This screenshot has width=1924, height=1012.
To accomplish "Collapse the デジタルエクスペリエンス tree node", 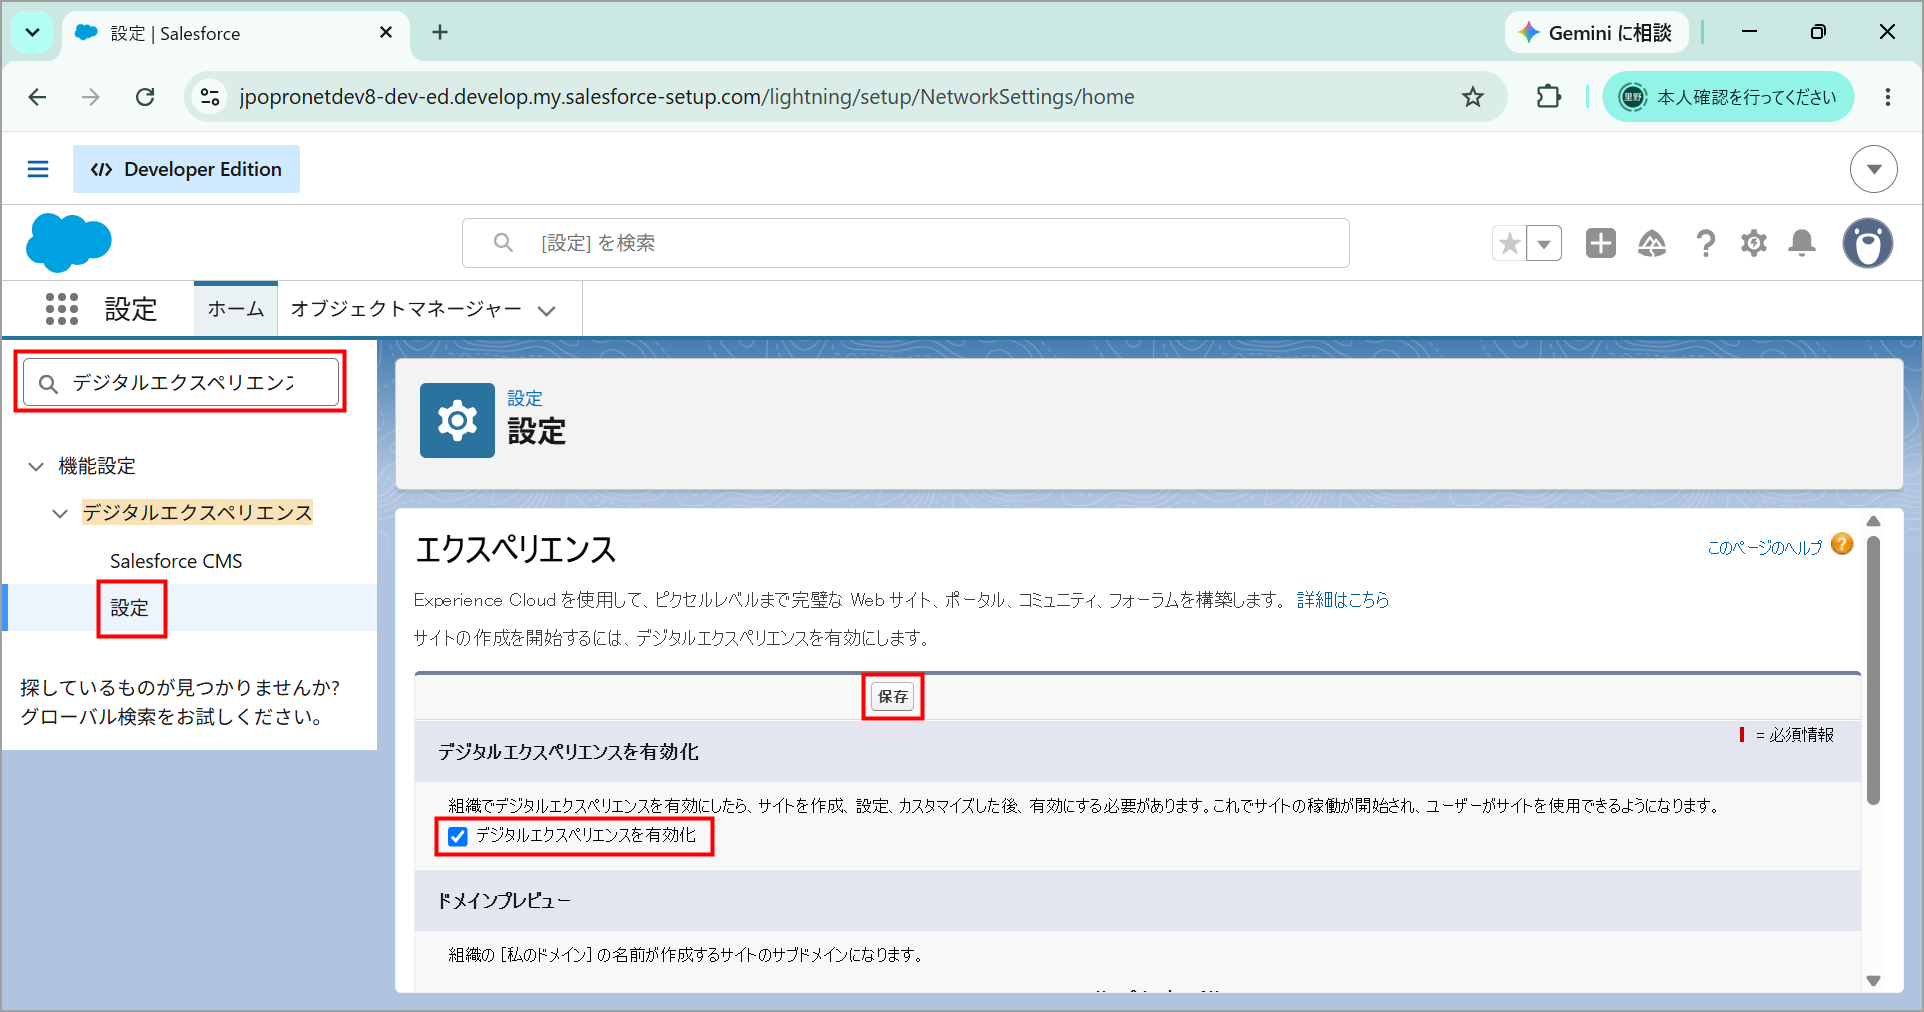I will pyautogui.click(x=60, y=513).
